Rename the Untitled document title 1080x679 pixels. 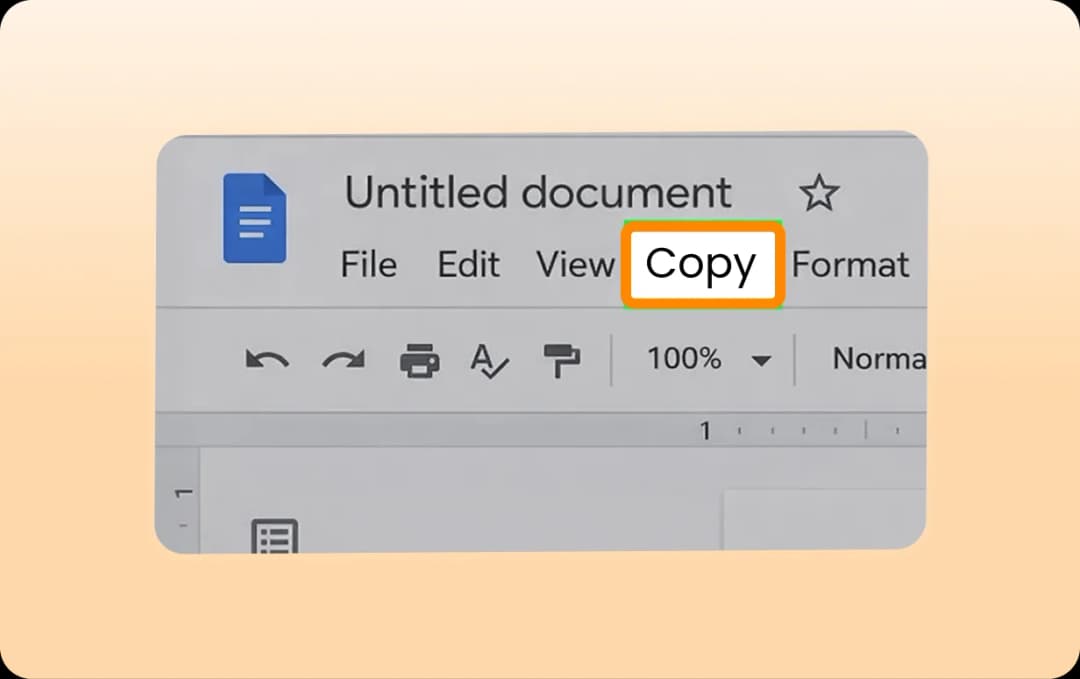point(537,192)
